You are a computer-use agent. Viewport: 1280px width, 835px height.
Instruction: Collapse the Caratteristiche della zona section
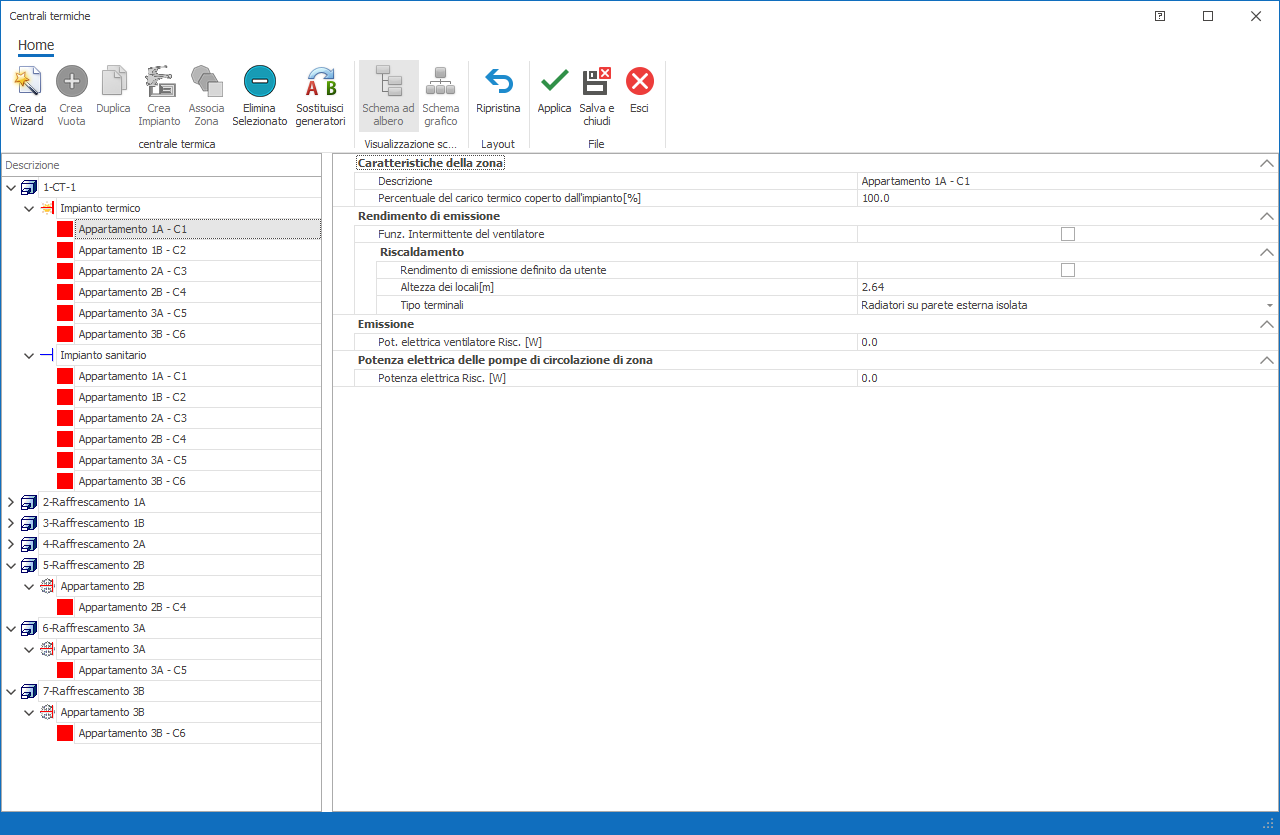coord(1267,163)
